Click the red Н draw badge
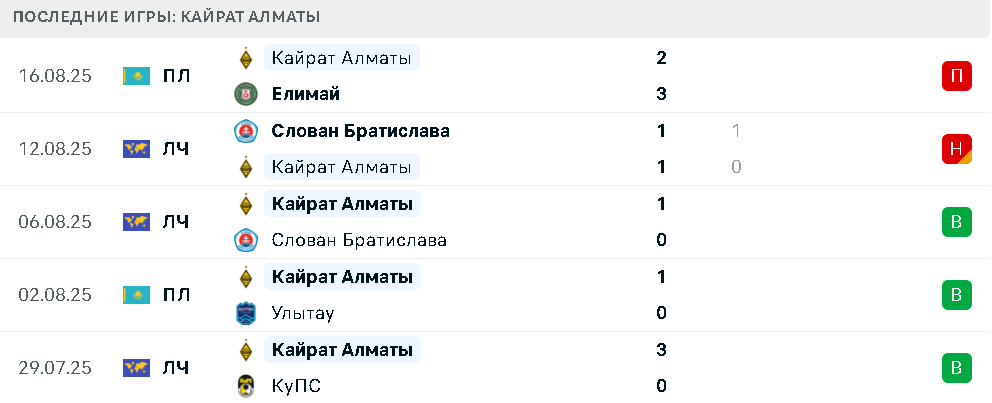The image size is (992, 403). (x=956, y=149)
